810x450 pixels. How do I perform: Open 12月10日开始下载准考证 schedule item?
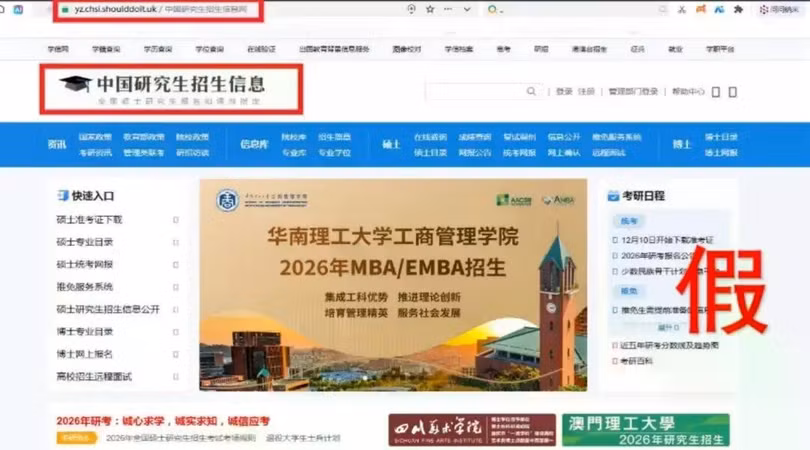coord(667,240)
